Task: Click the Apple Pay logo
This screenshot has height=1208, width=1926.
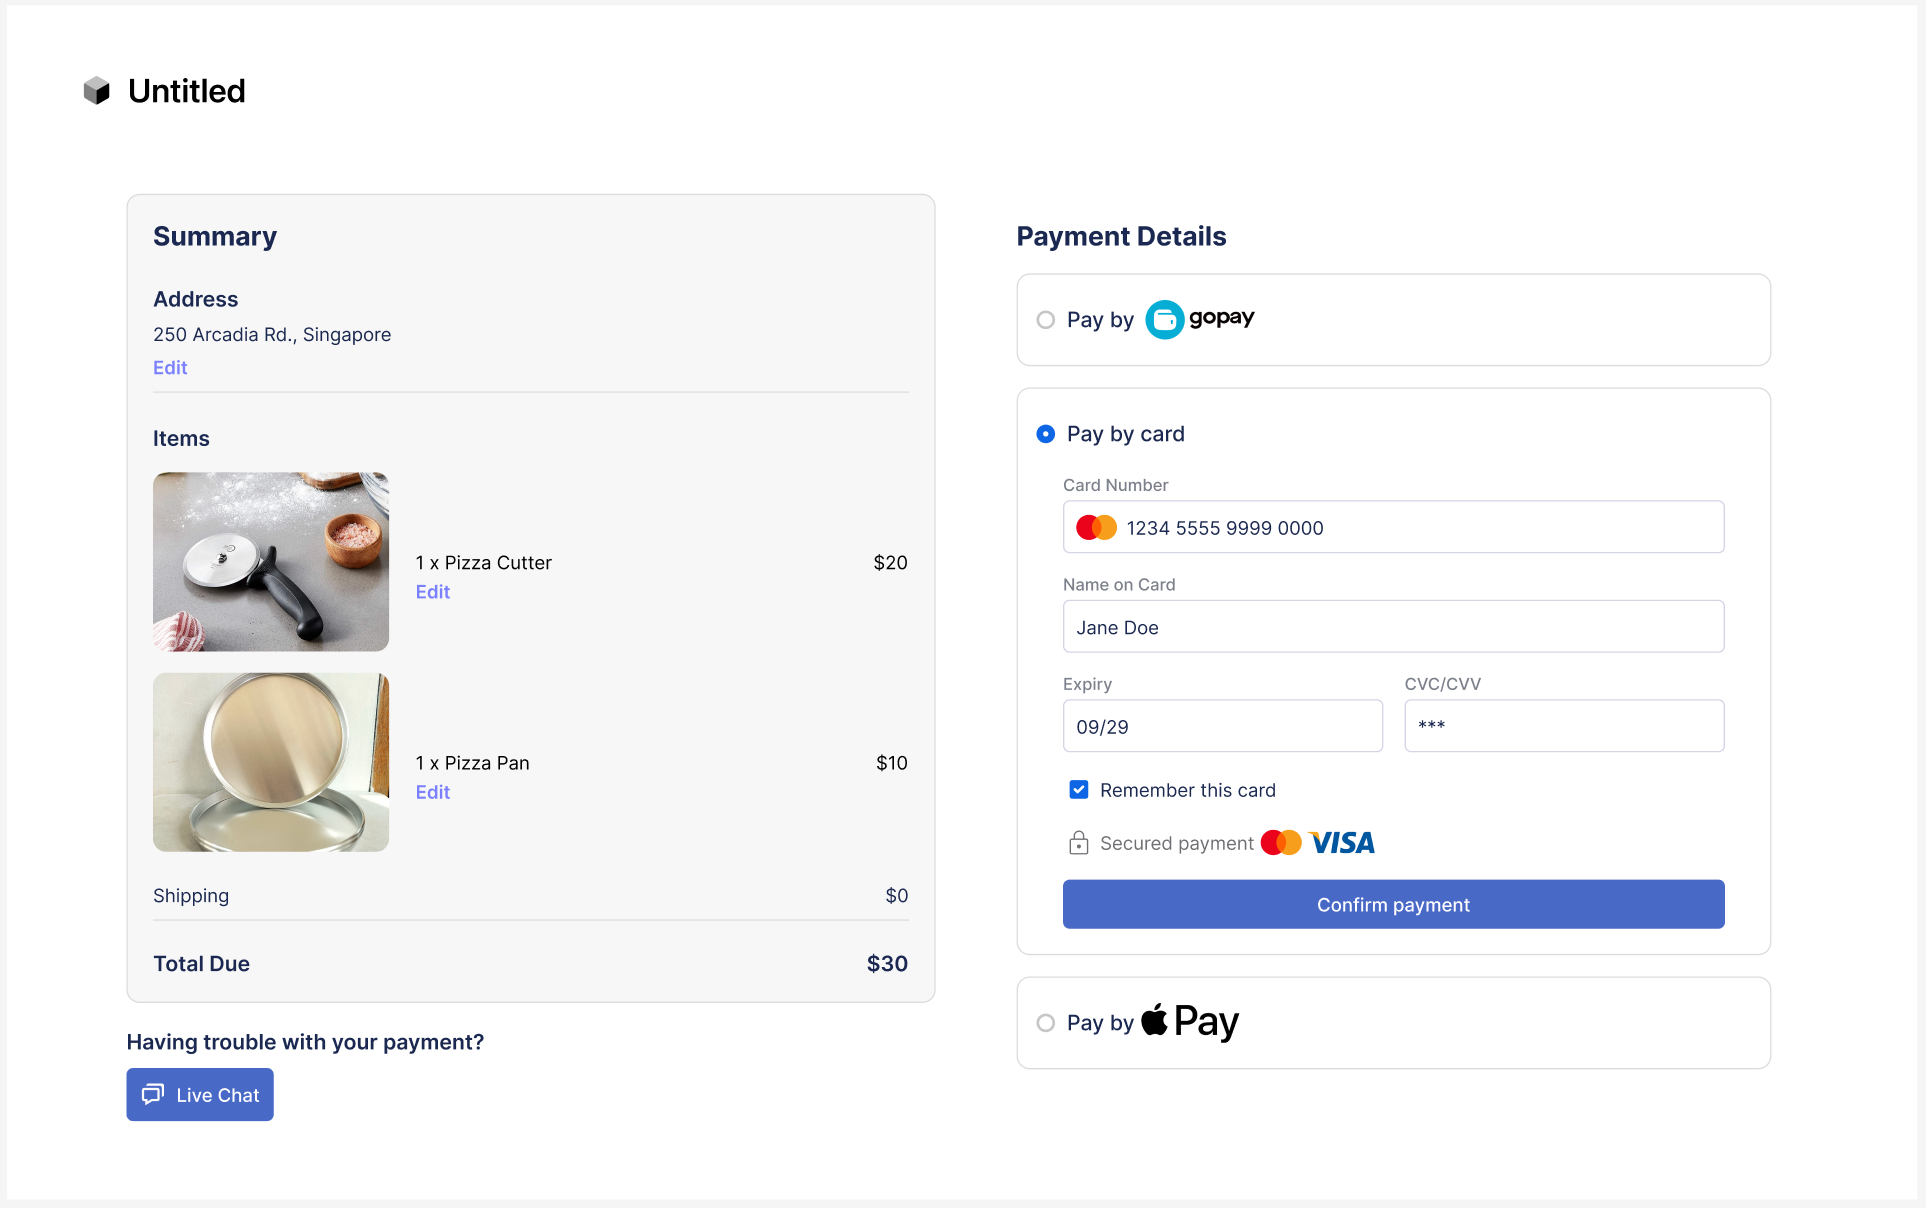Action: tap(1190, 1021)
